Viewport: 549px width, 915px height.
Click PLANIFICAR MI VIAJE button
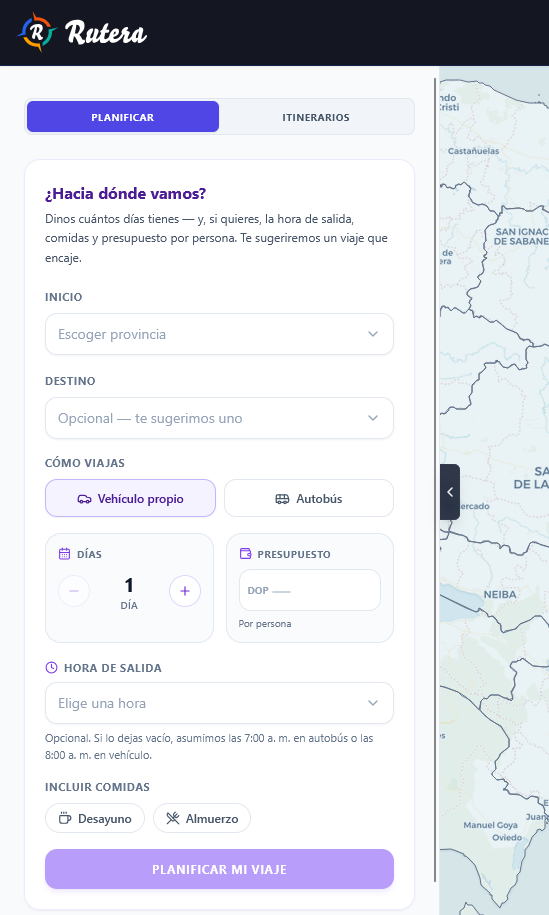(x=219, y=869)
